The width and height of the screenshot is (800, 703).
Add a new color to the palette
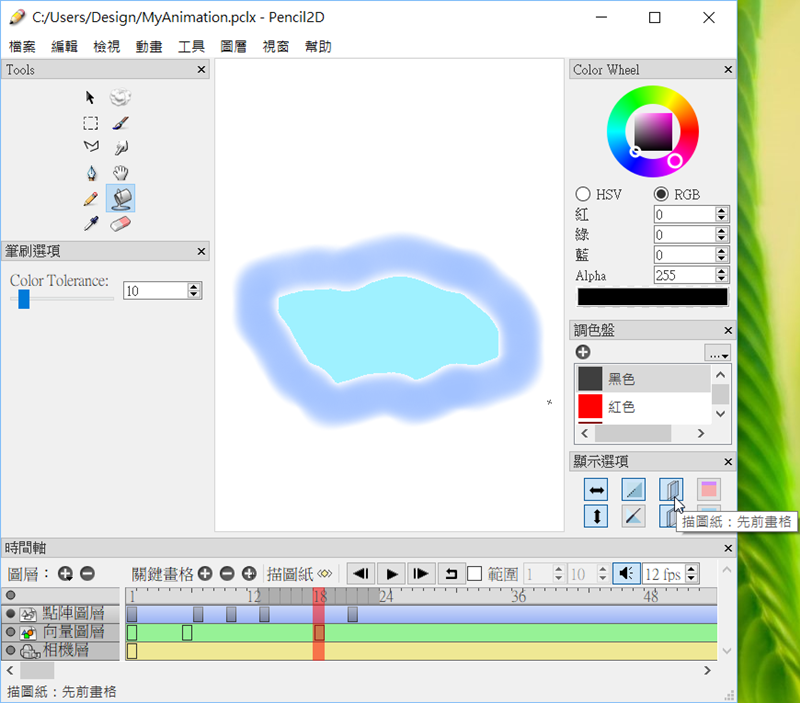pos(583,352)
